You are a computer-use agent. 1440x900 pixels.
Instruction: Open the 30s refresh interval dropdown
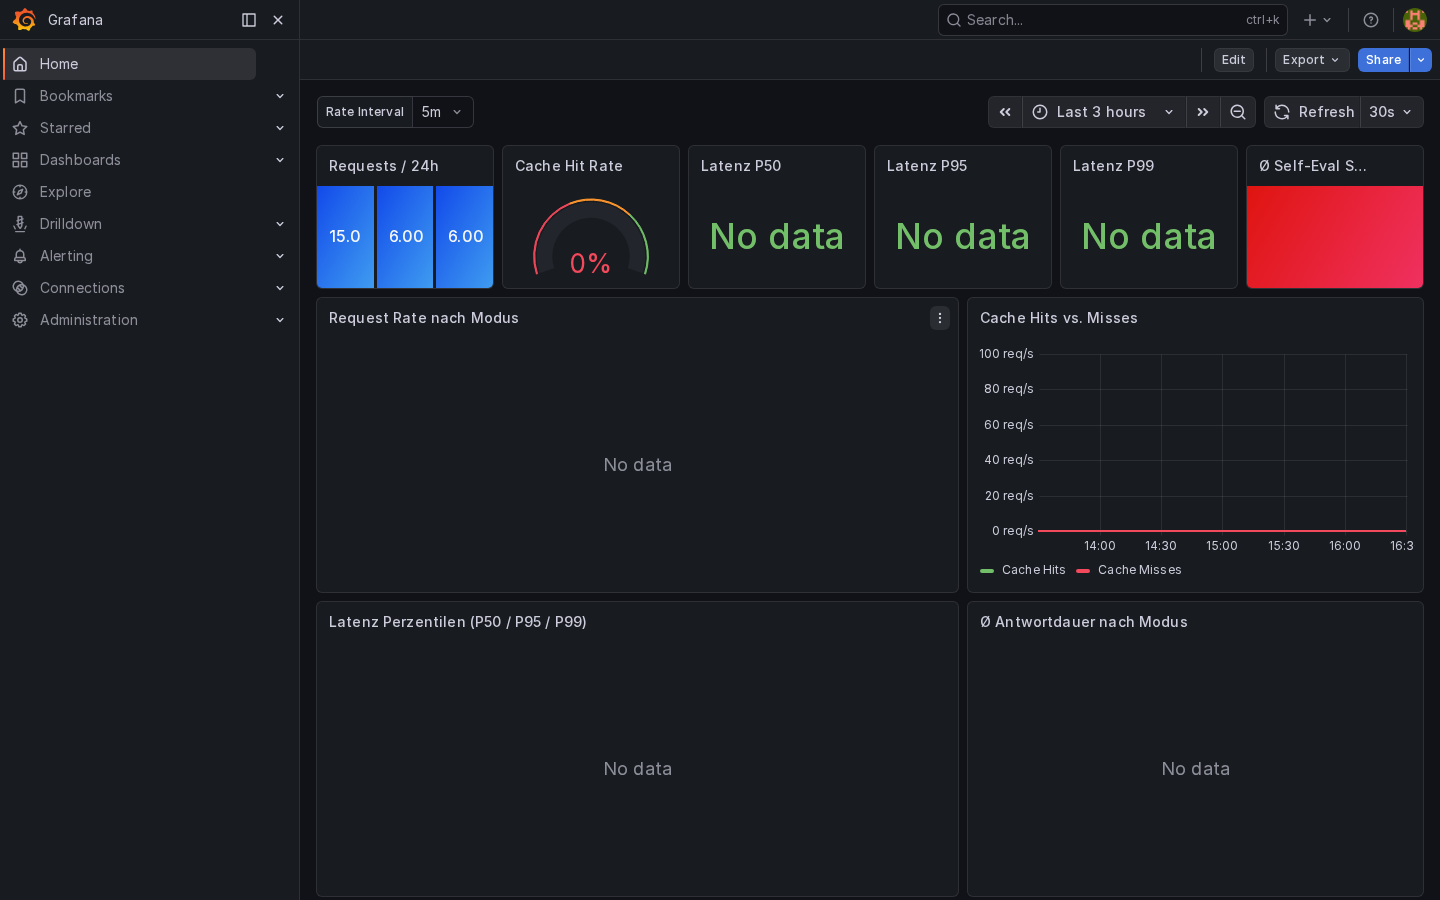(1391, 112)
